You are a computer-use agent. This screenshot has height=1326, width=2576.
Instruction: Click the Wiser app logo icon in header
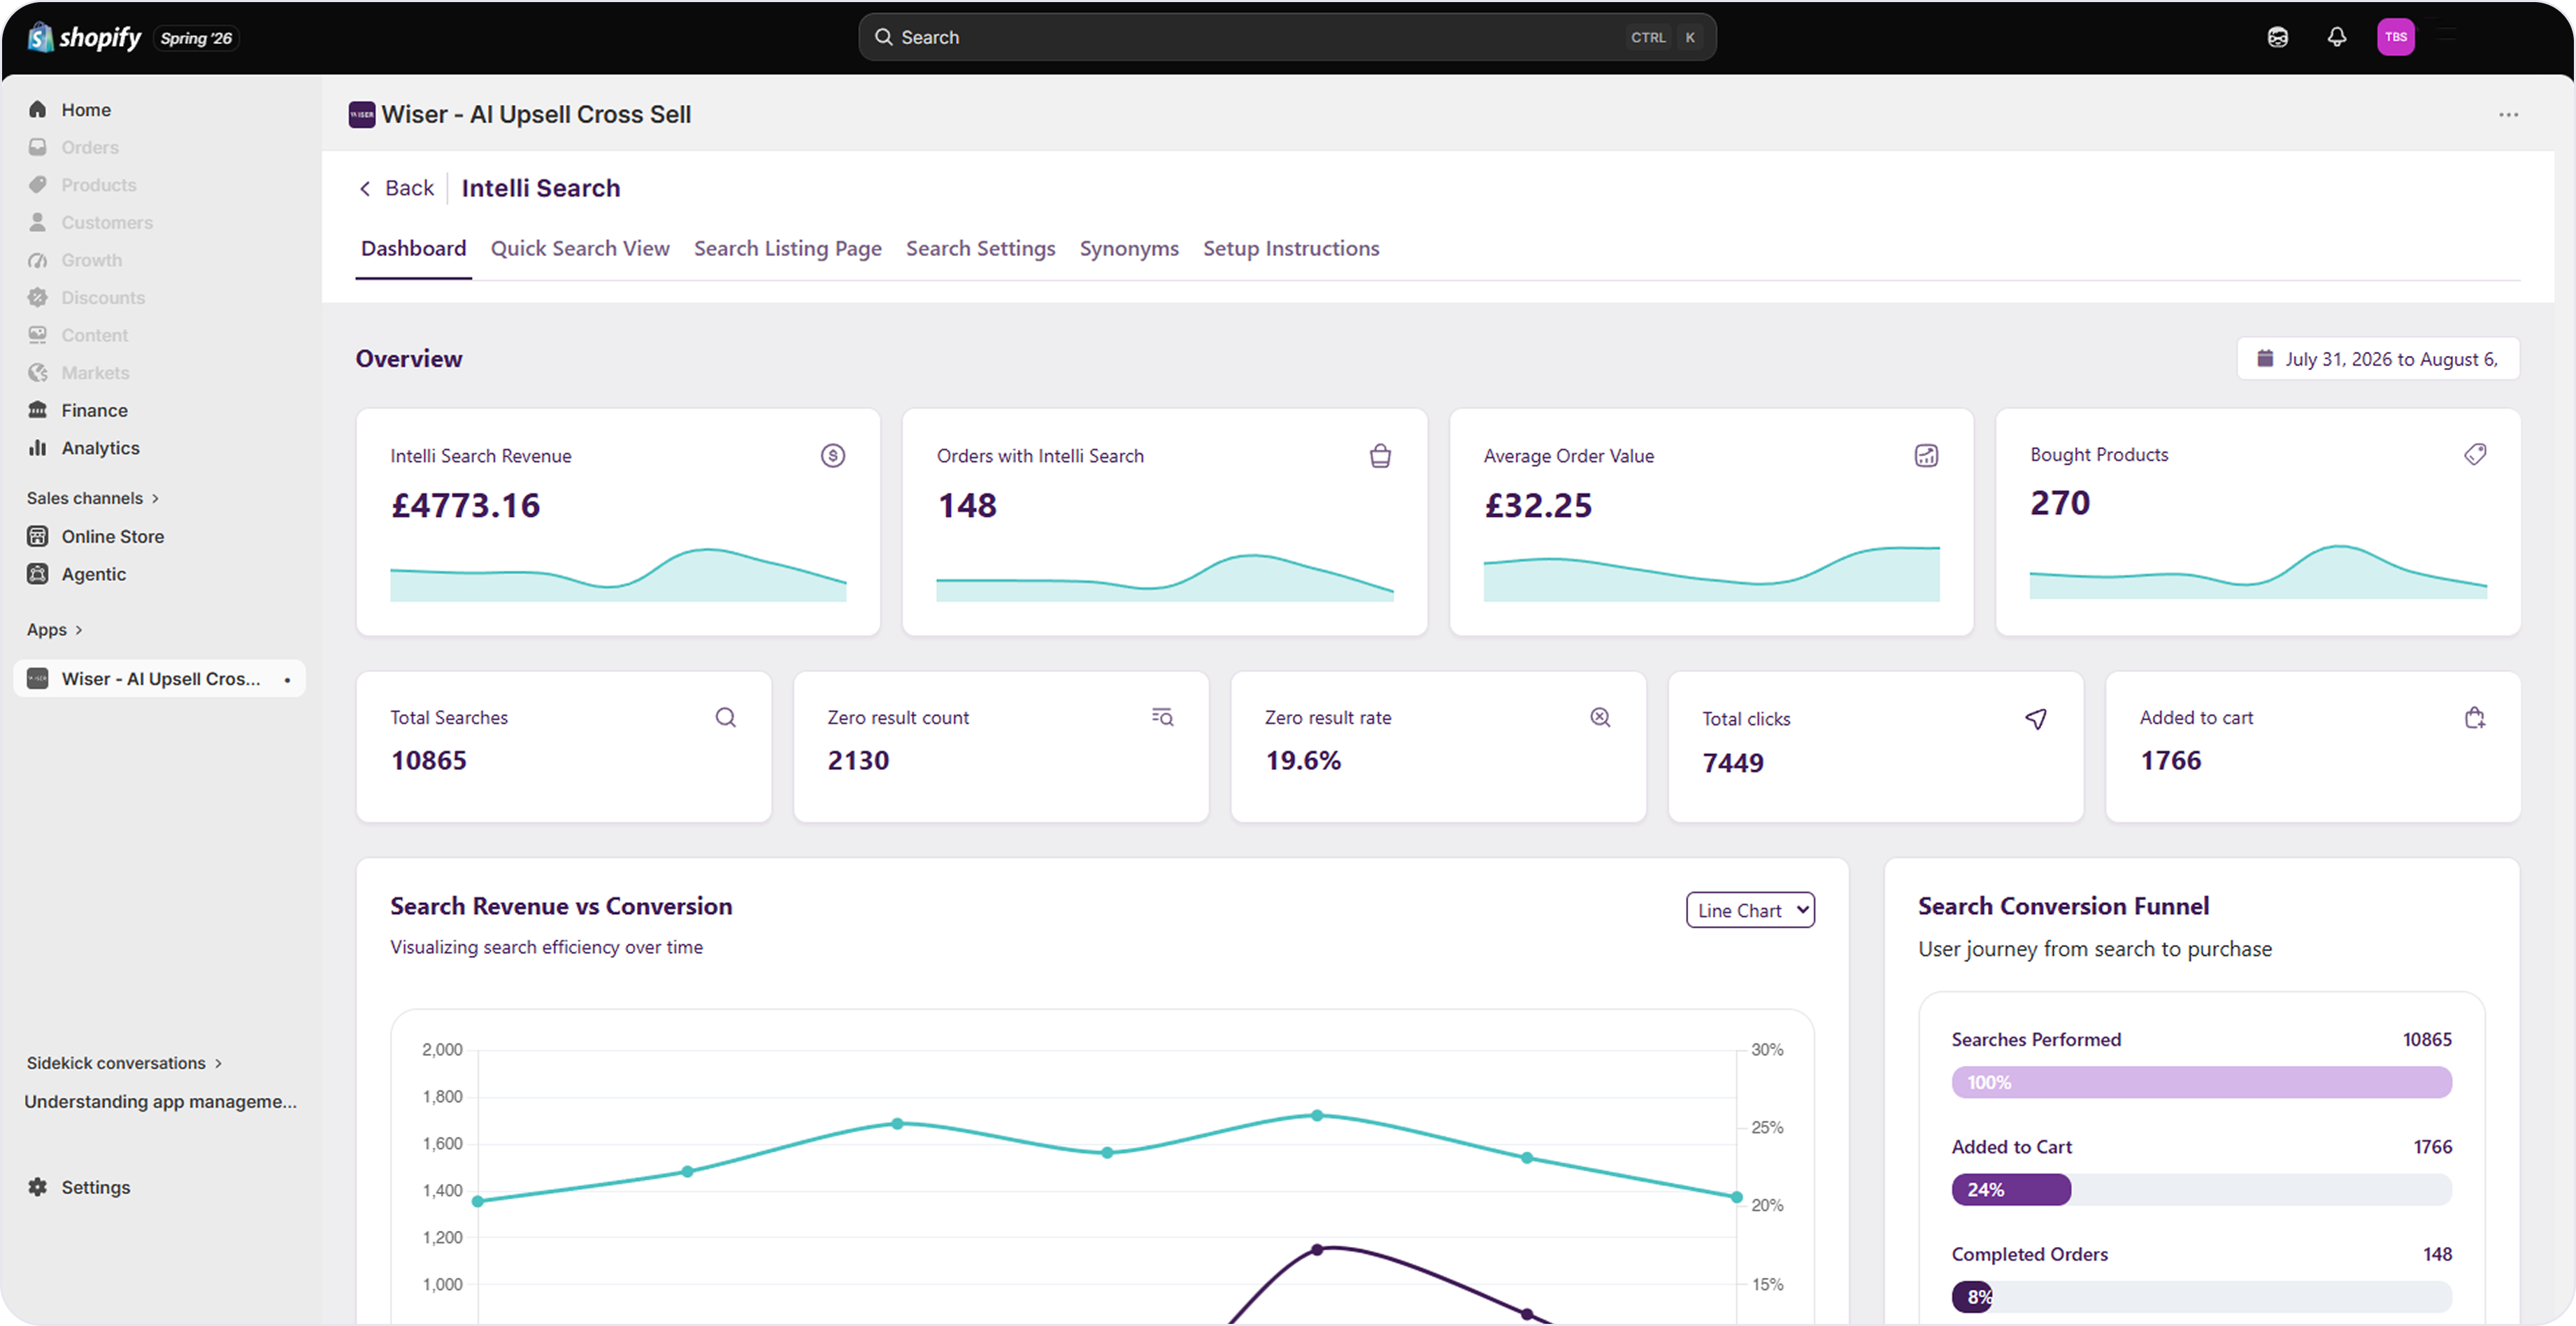[361, 115]
